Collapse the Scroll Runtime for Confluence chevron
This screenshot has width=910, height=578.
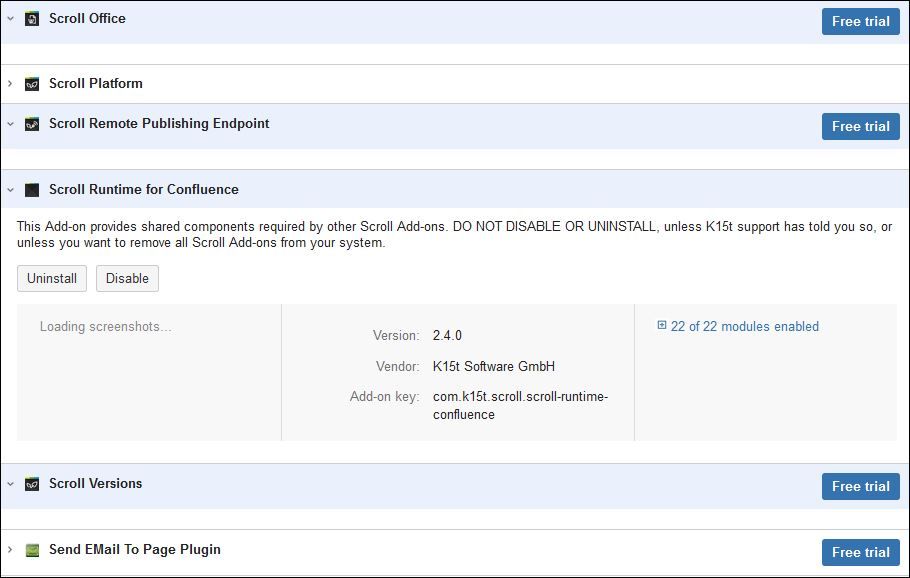10,190
